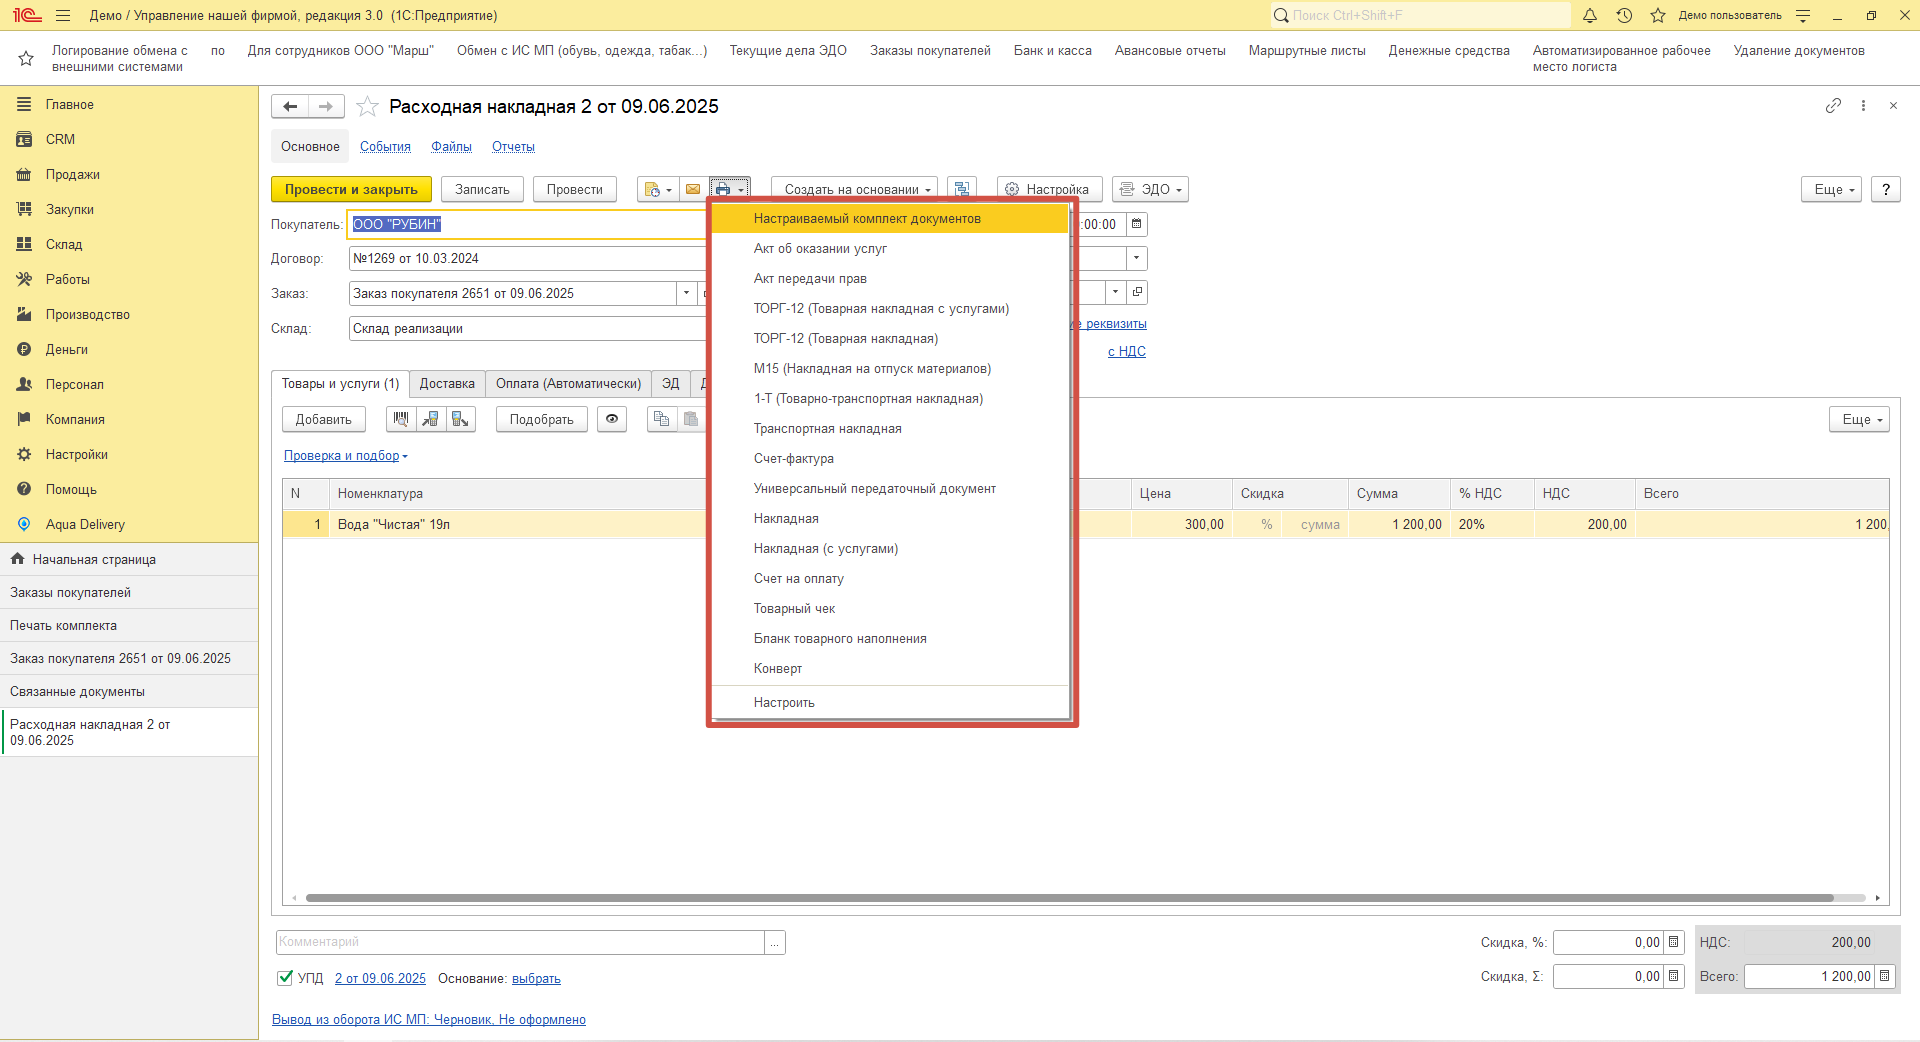Focus the Комментарий input field
Image resolution: width=1920 pixels, height=1042 pixels.
pyautogui.click(x=520, y=942)
